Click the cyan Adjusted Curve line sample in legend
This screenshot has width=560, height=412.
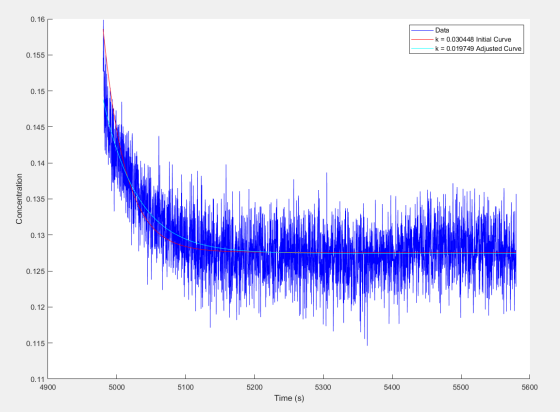tap(422, 49)
